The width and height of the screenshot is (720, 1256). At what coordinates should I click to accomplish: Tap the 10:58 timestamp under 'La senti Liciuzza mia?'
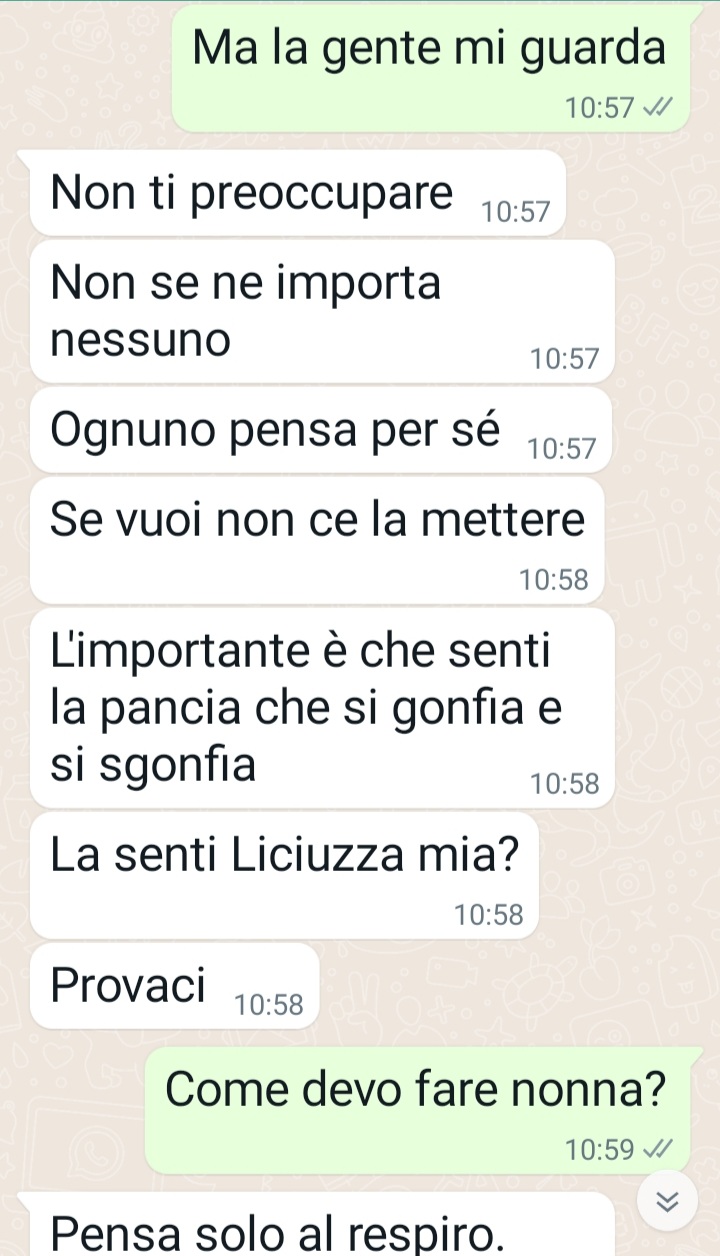(489, 914)
